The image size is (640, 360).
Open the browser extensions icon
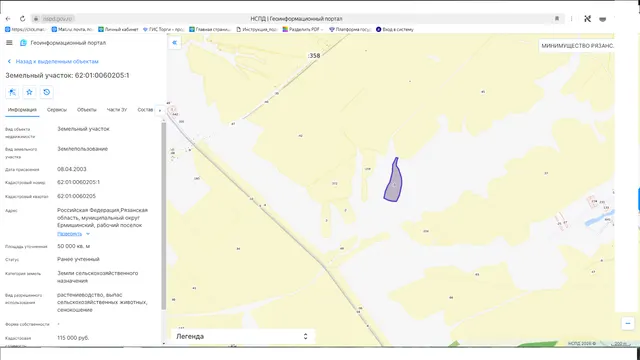[587, 19]
